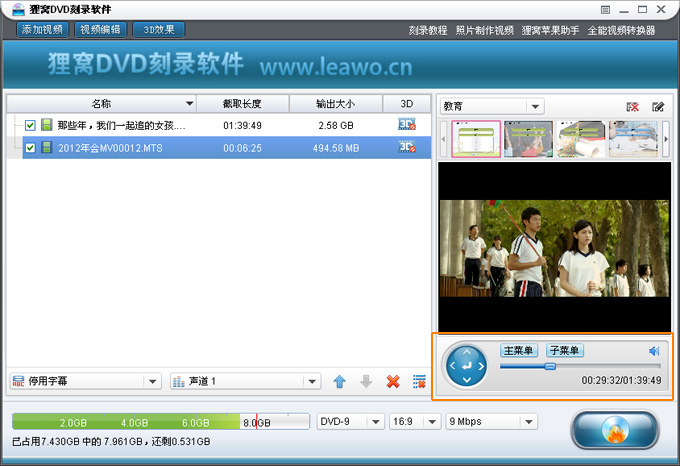
Task: Click the 子菜单 submenu button
Action: (x=565, y=350)
